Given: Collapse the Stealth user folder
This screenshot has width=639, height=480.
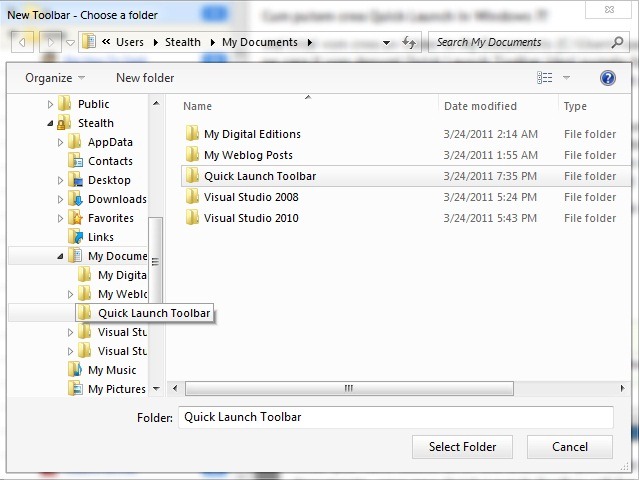Looking at the screenshot, I should tap(50, 123).
